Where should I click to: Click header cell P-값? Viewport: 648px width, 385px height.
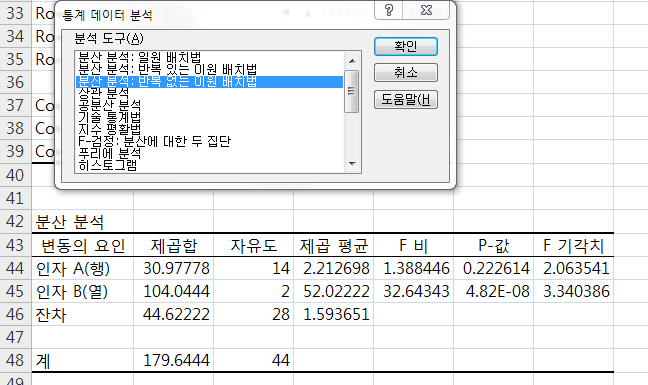click(x=493, y=246)
